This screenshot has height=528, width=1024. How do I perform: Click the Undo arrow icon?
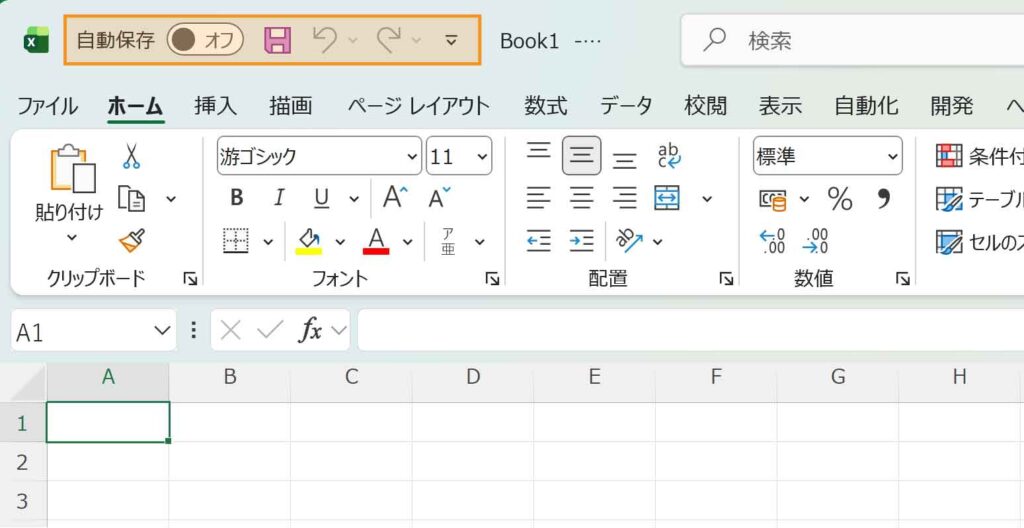click(324, 40)
